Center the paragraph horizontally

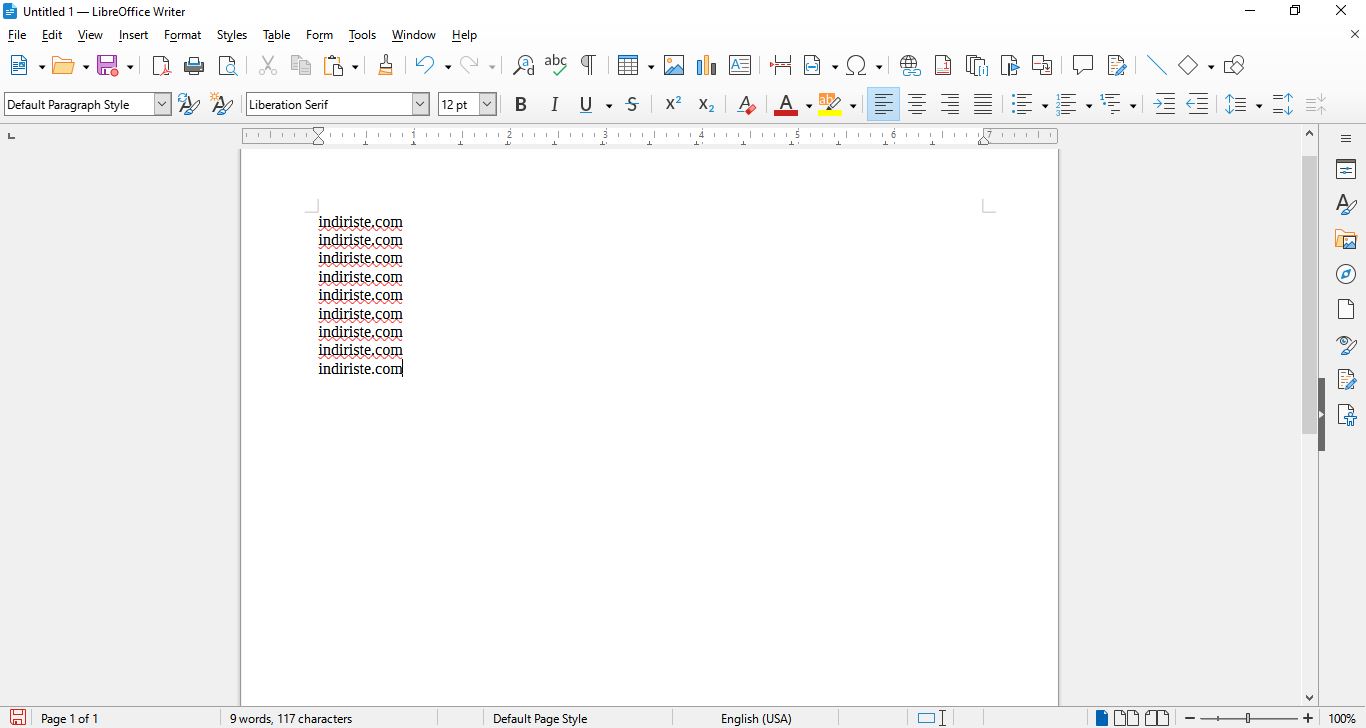(x=917, y=104)
